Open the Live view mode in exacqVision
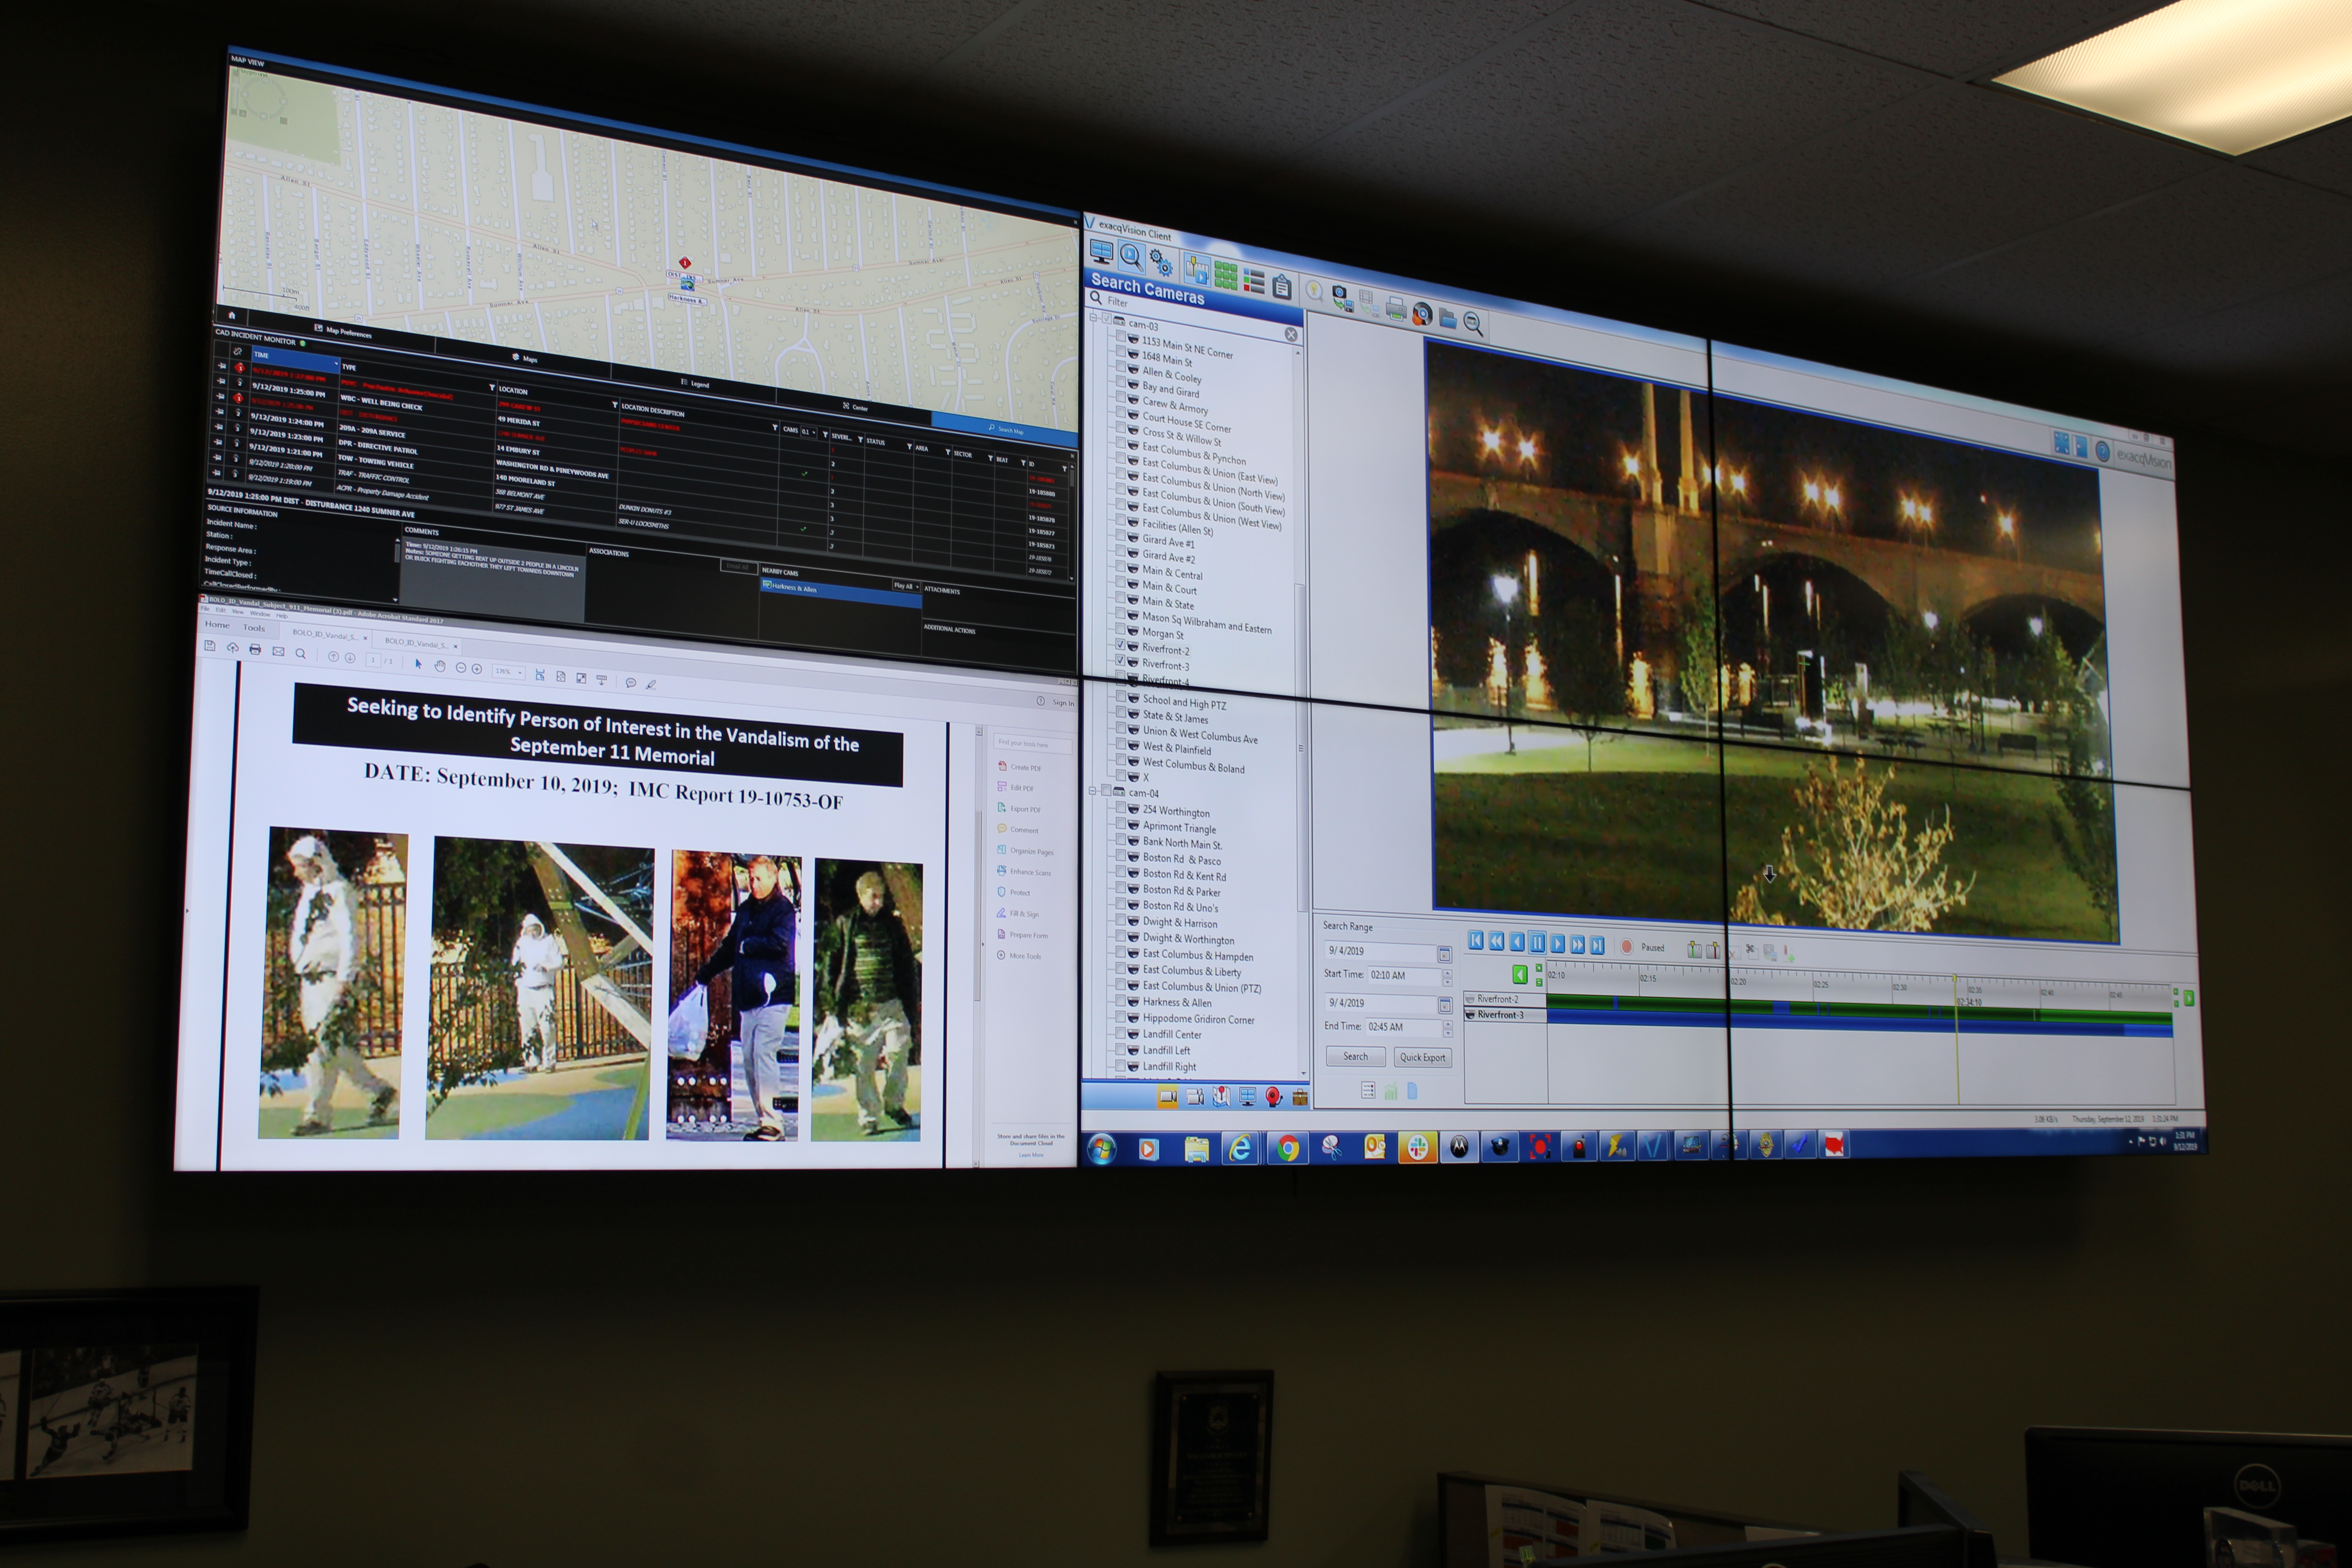This screenshot has width=2352, height=1568. tap(1101, 252)
